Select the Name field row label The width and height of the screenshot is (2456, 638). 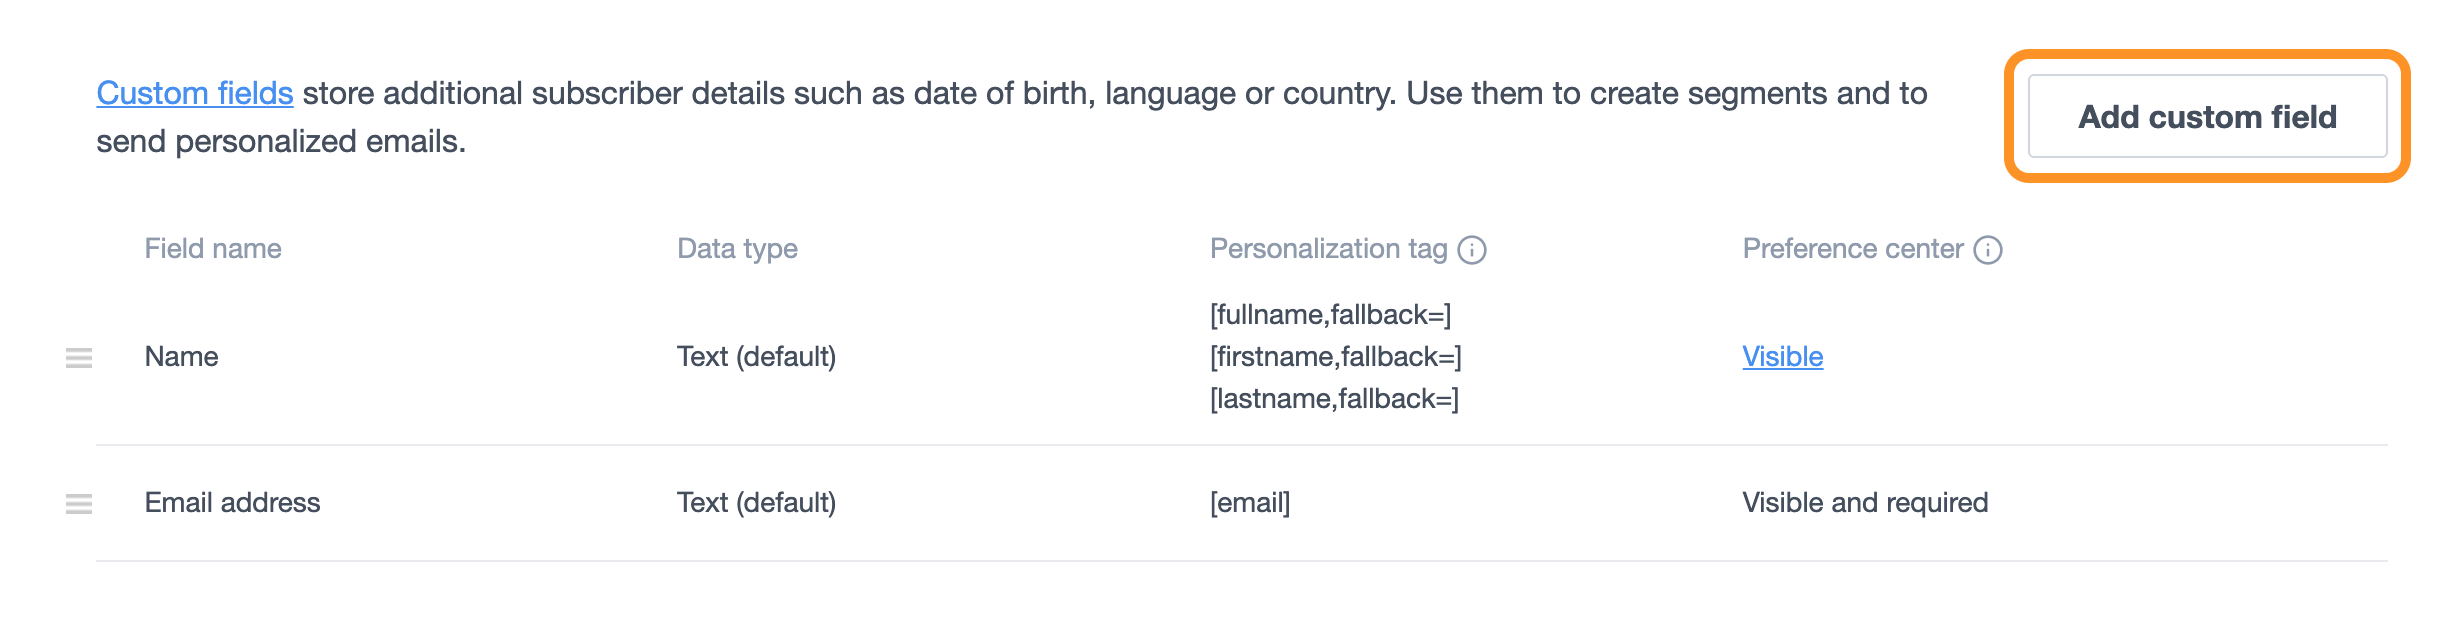pyautogui.click(x=181, y=356)
